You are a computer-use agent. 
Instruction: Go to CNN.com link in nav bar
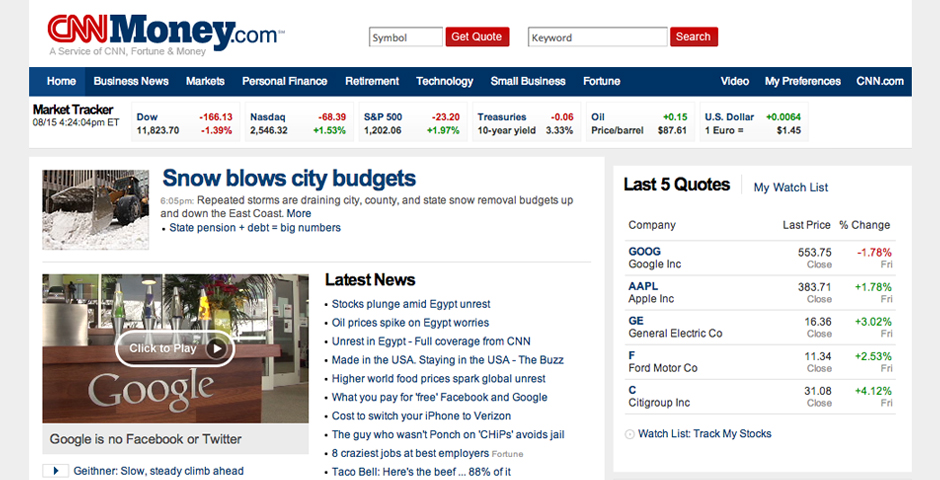(880, 81)
